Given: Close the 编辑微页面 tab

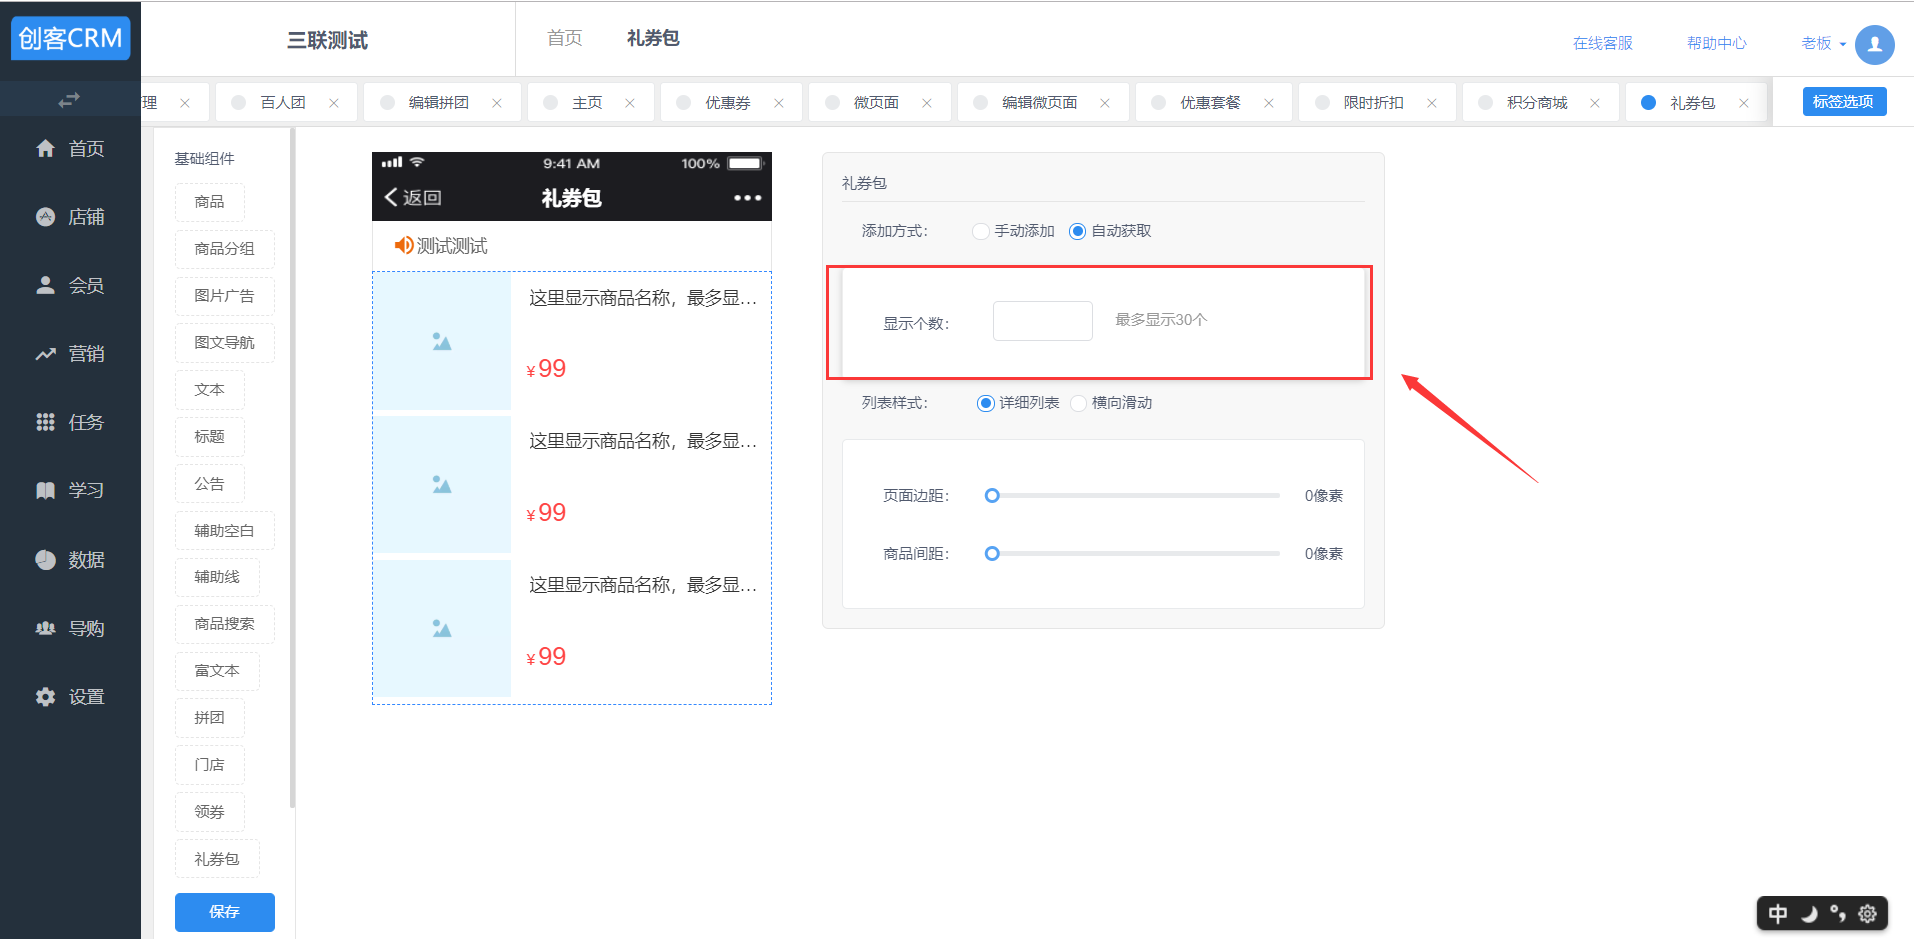Looking at the screenshot, I should (x=1105, y=103).
